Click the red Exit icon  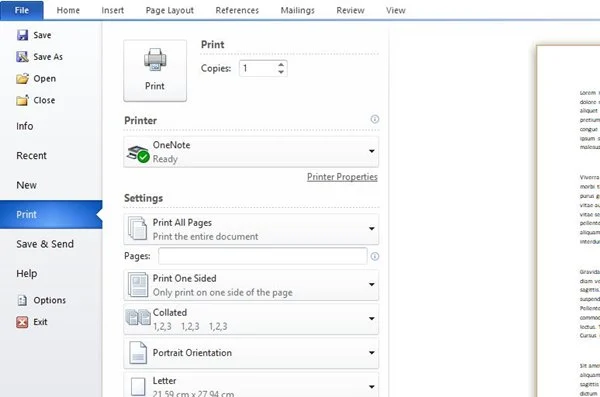click(22, 322)
